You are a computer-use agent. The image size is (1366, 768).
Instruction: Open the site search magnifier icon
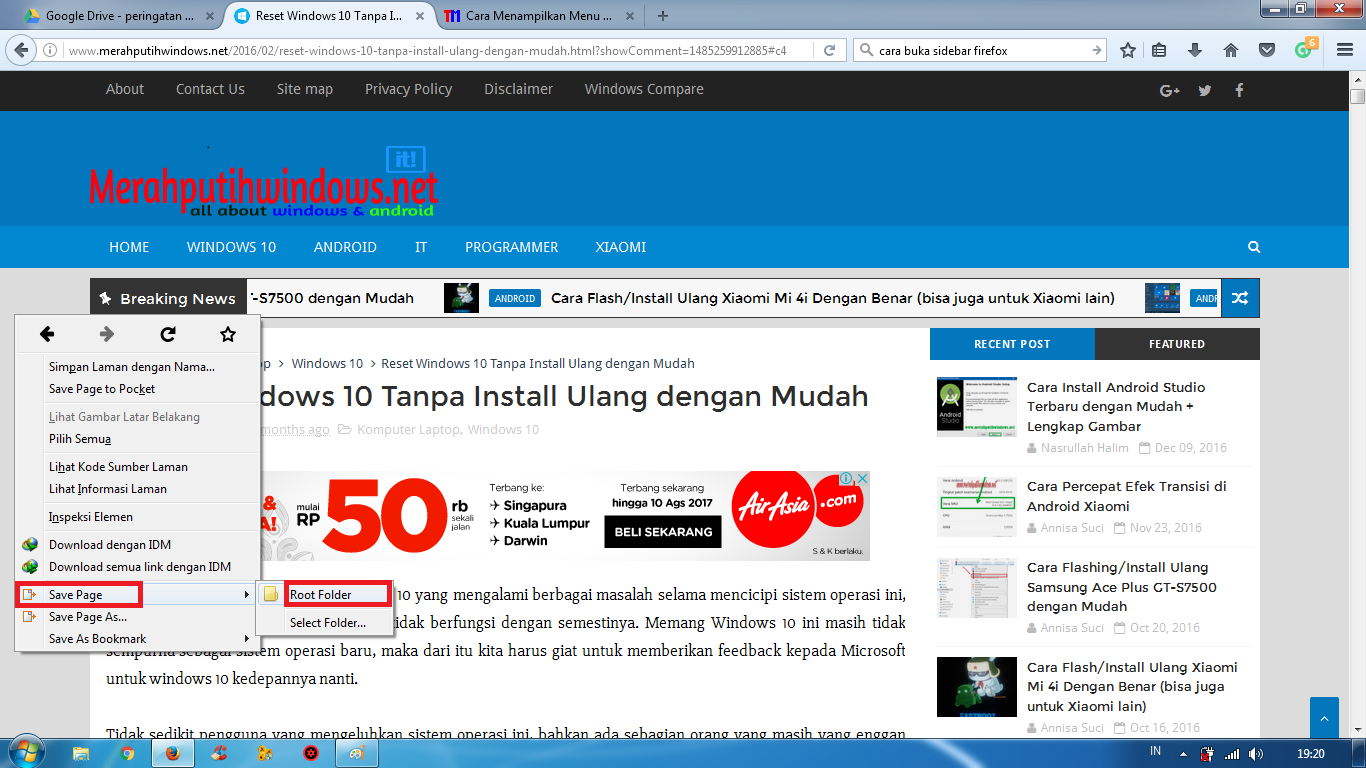1254,247
